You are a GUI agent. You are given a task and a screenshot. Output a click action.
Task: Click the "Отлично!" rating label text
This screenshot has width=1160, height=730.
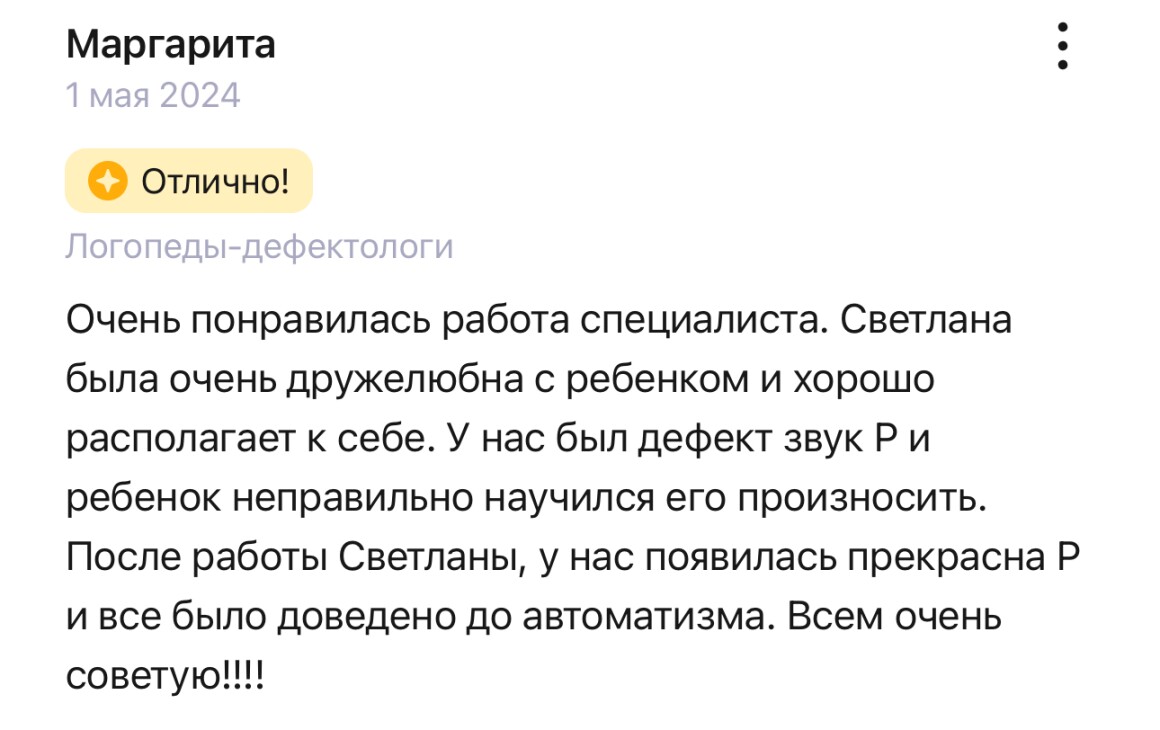coord(215,181)
